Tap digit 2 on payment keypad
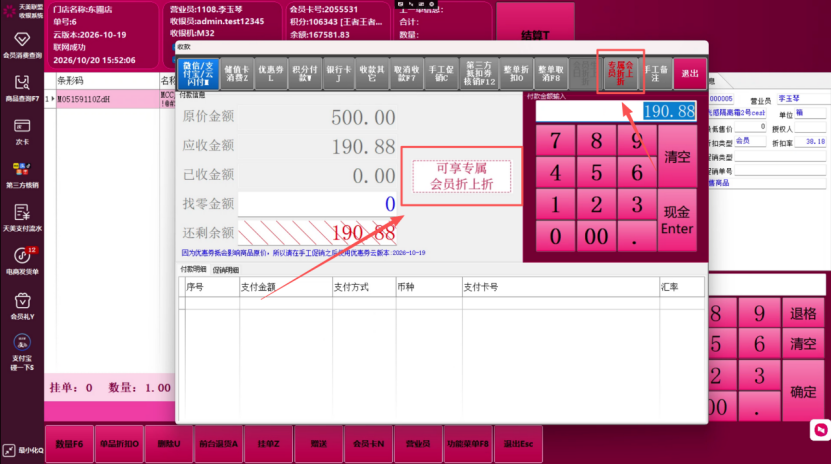This screenshot has height=464, width=831. pyautogui.click(x=596, y=204)
